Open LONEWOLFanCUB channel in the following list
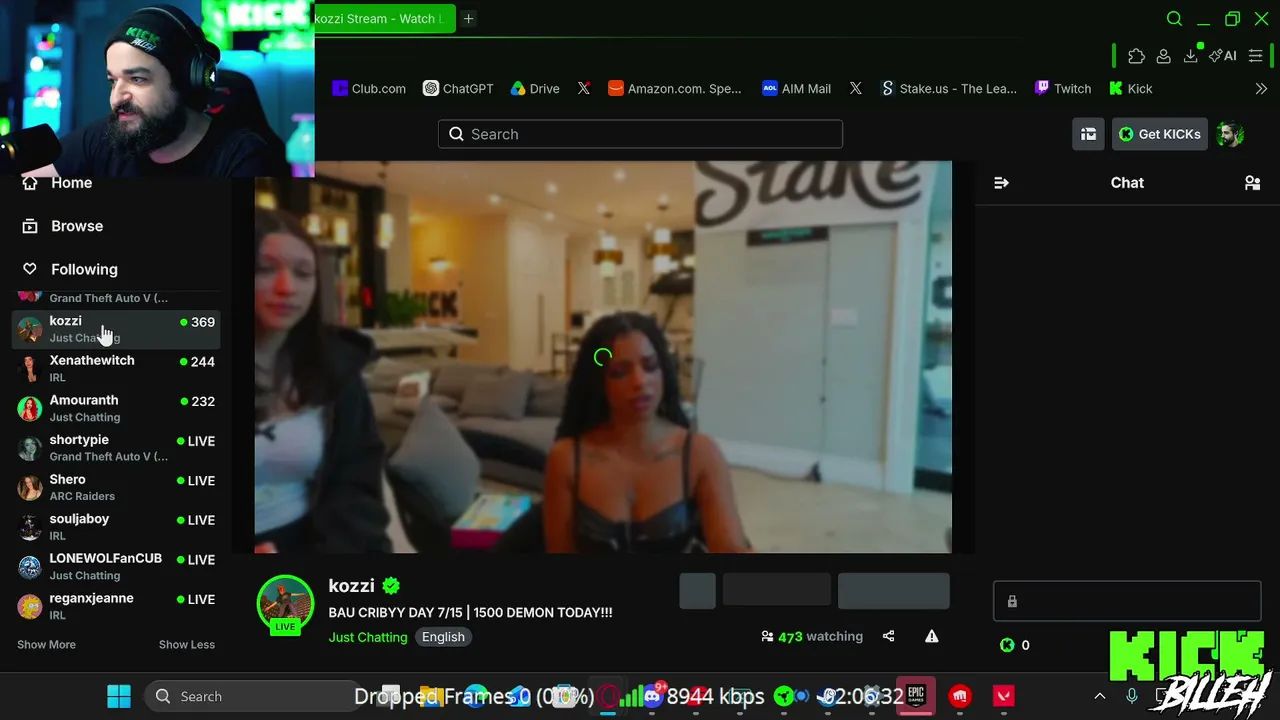Image resolution: width=1280 pixels, height=720 pixels. [x=116, y=566]
